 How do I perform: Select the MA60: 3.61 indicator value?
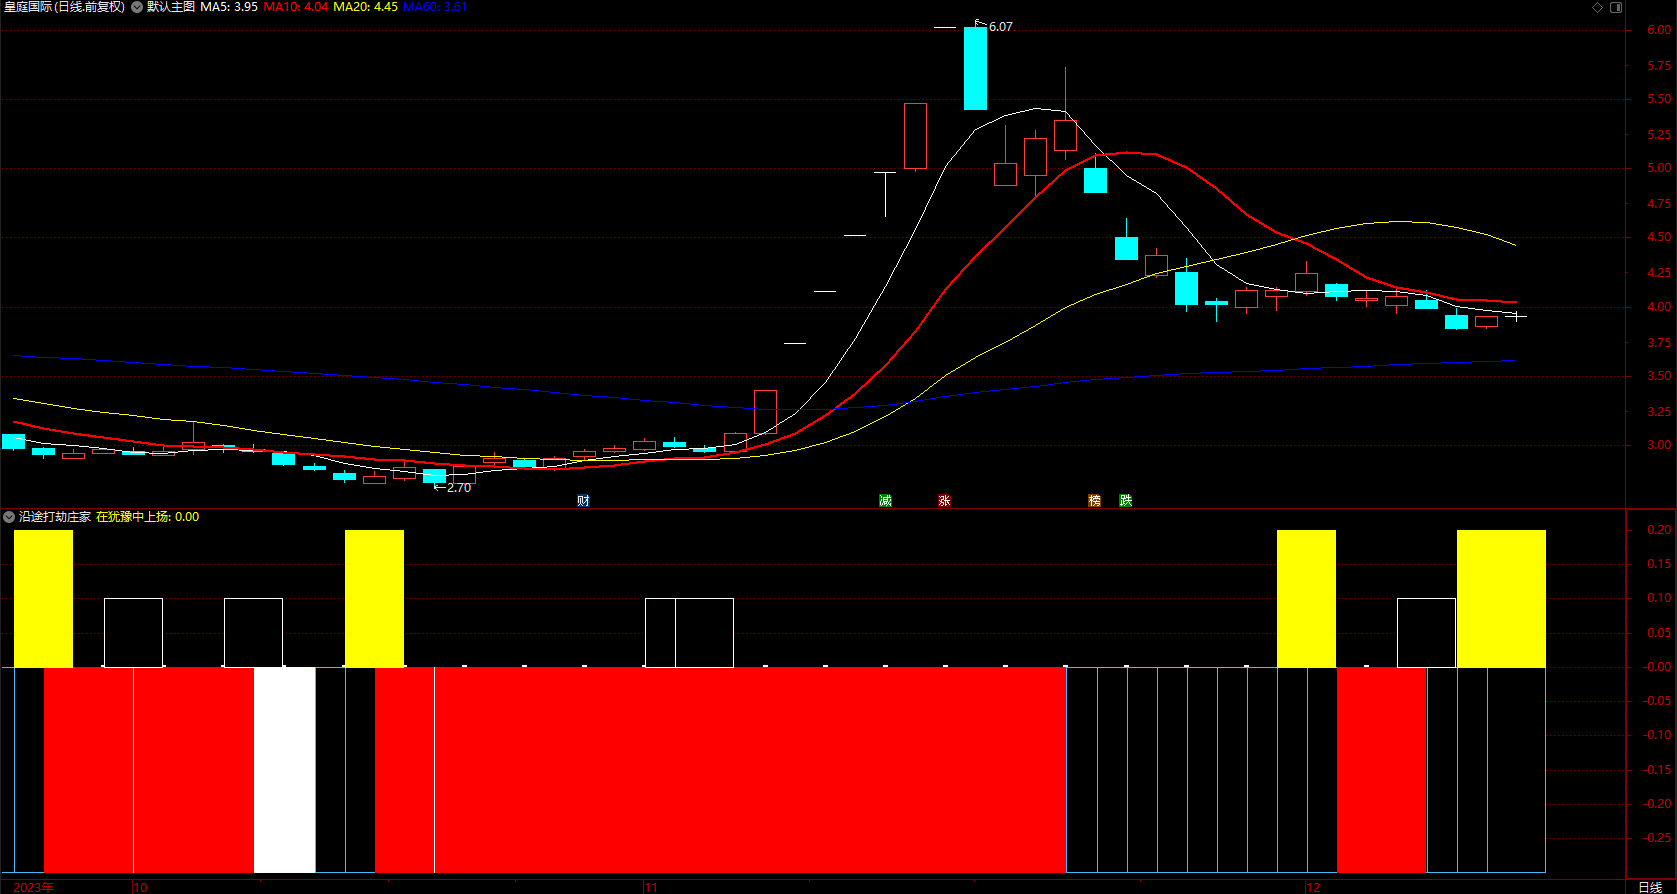coord(435,7)
